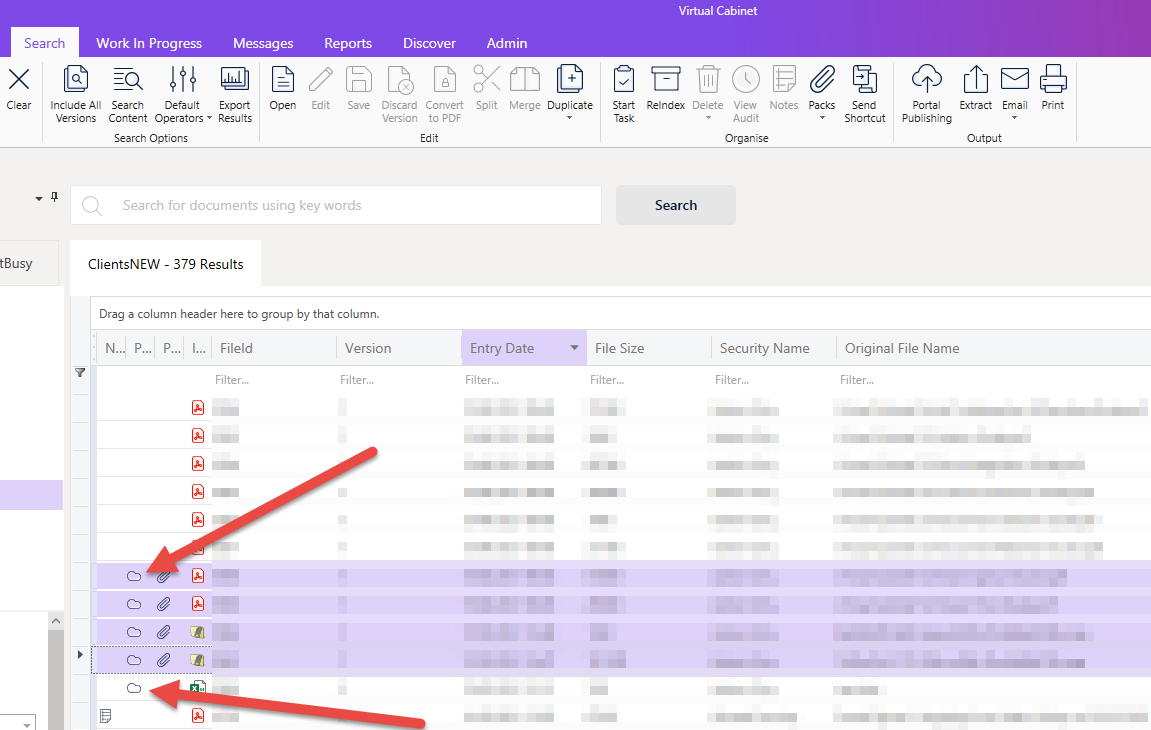Toggle the search panel pin icon

click(x=54, y=197)
